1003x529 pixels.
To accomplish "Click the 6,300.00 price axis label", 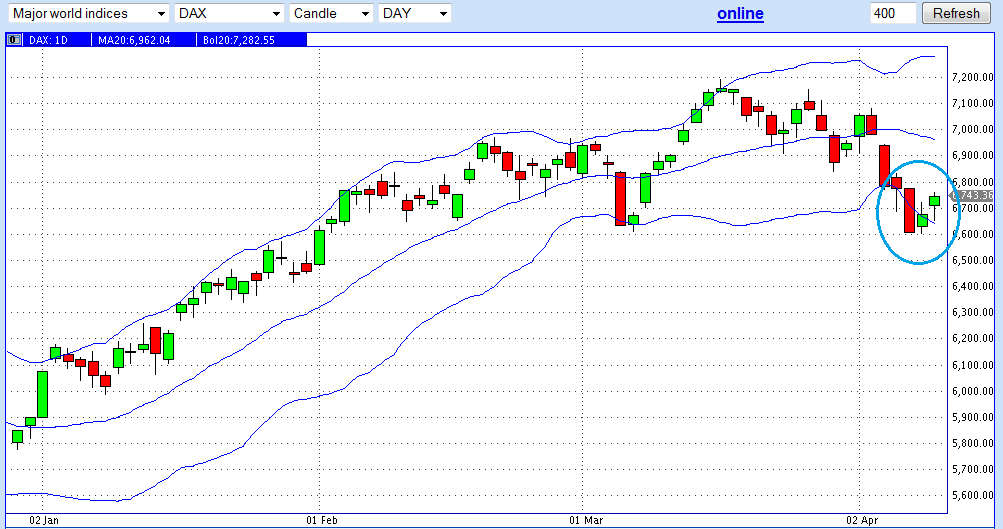I will [972, 312].
